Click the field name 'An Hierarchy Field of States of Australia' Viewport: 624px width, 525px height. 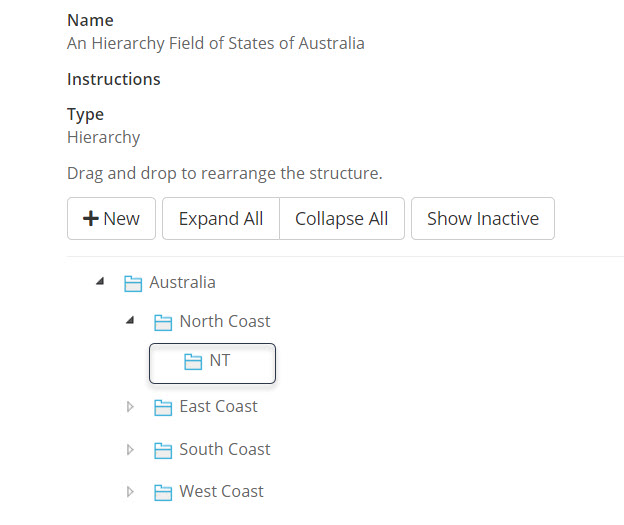pos(216,43)
